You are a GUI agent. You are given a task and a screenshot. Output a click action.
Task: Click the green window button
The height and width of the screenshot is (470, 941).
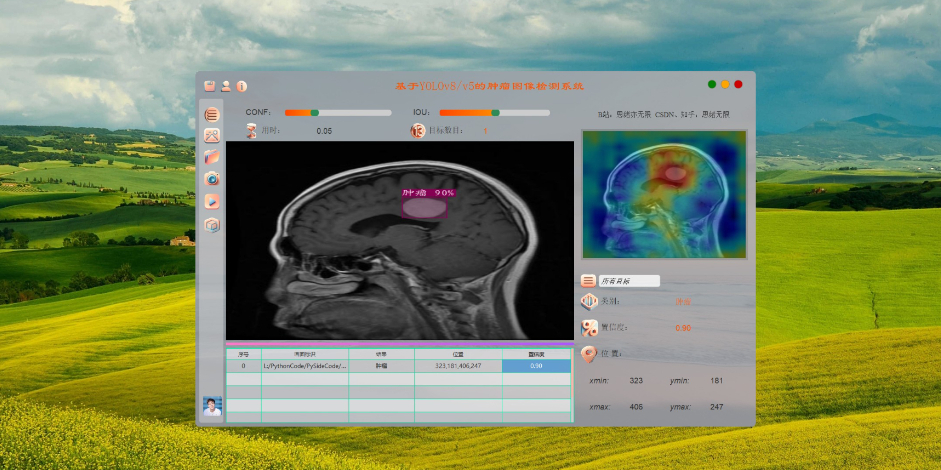click(x=712, y=85)
